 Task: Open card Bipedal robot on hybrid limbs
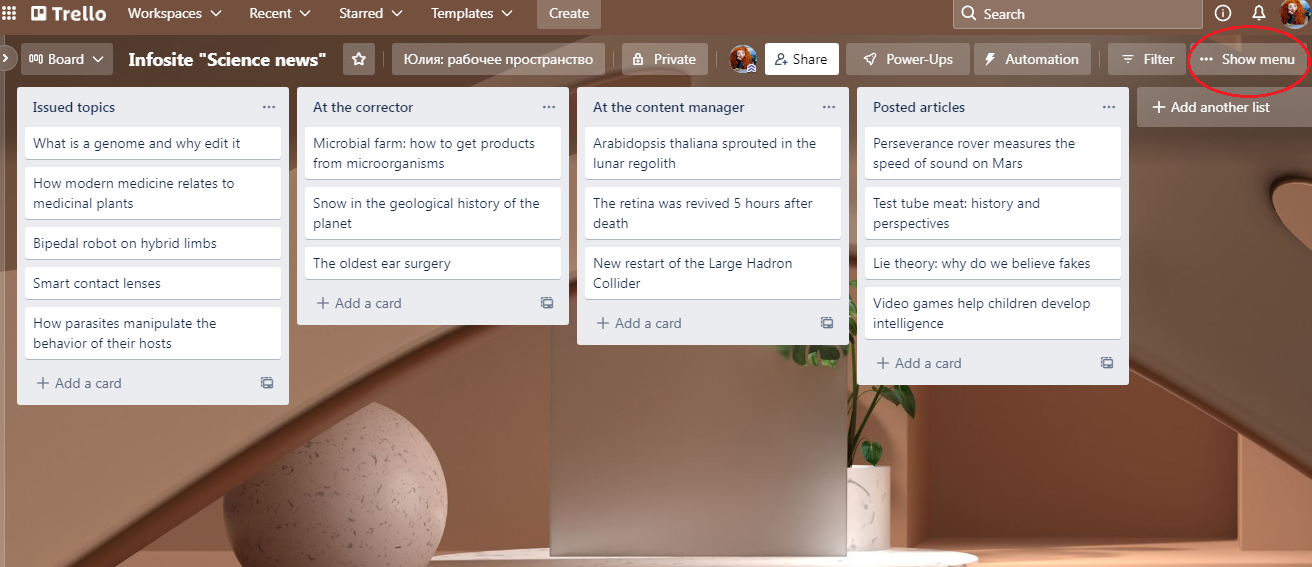coord(153,243)
